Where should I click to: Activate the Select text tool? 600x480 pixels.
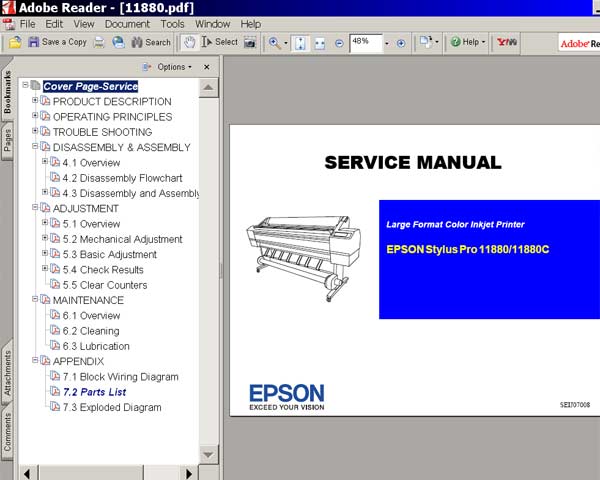coord(220,42)
